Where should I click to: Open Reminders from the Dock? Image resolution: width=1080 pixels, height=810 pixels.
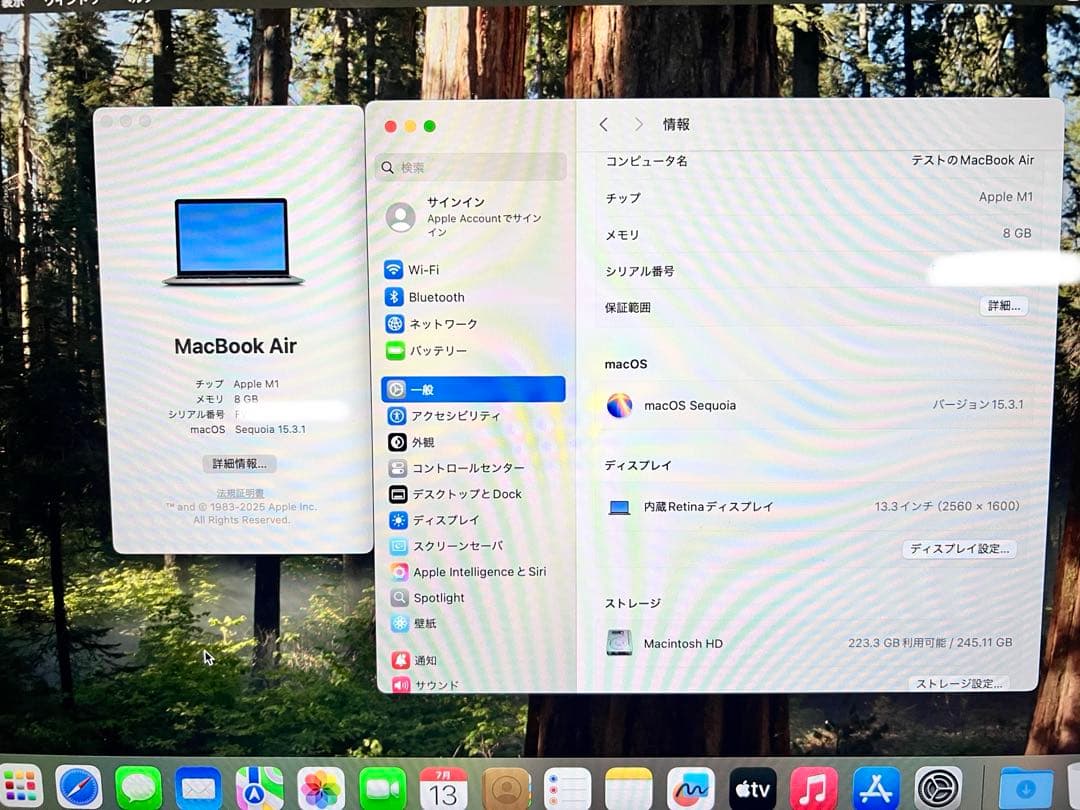pos(567,788)
